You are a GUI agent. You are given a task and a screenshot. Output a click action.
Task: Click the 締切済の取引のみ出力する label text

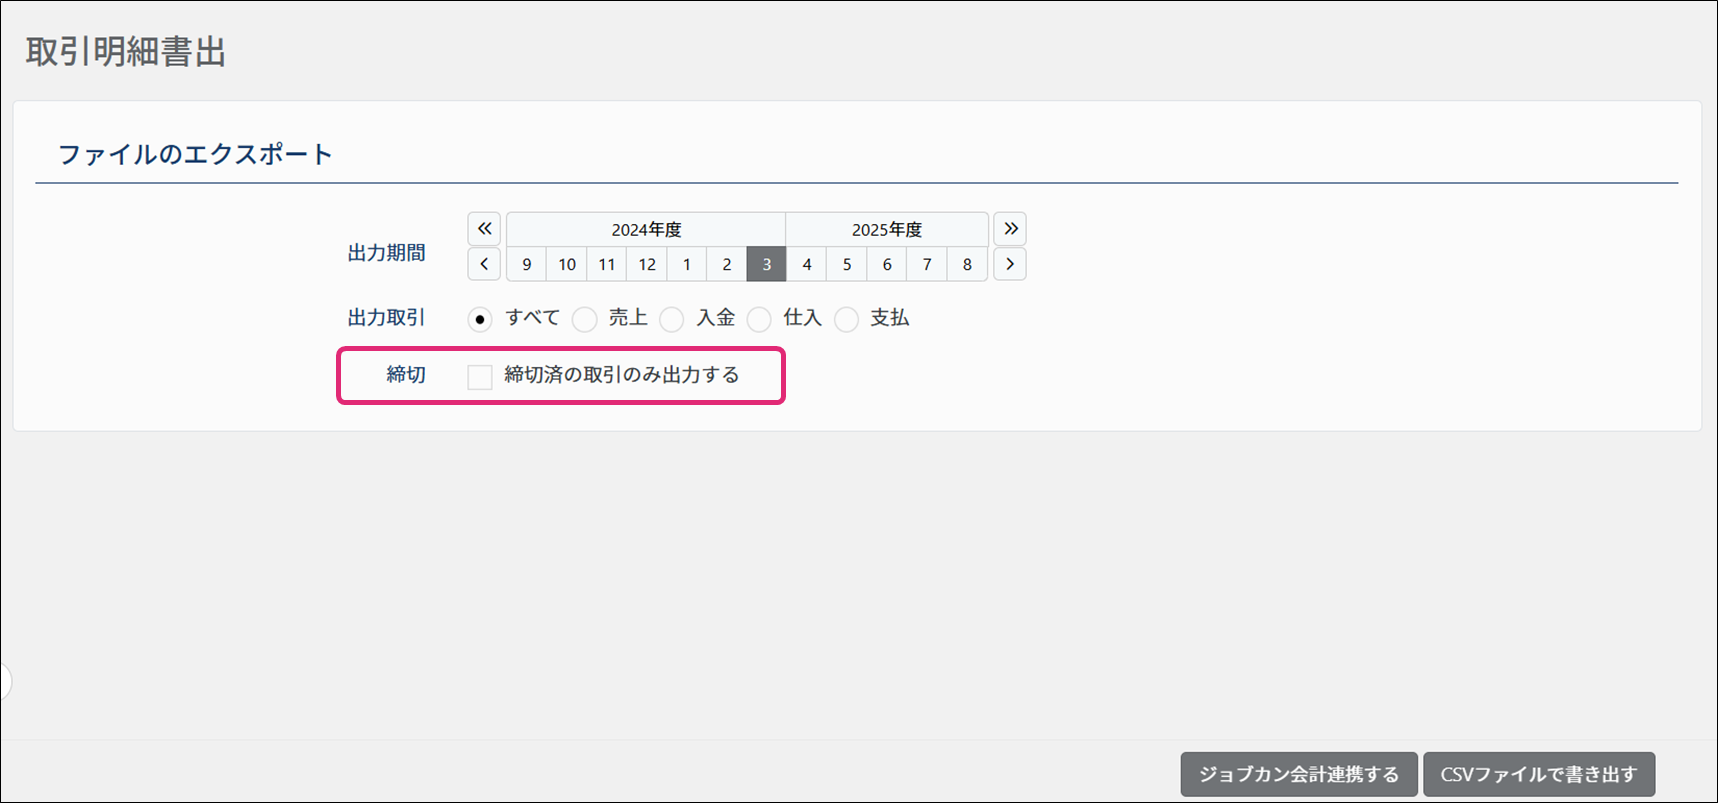click(x=622, y=375)
